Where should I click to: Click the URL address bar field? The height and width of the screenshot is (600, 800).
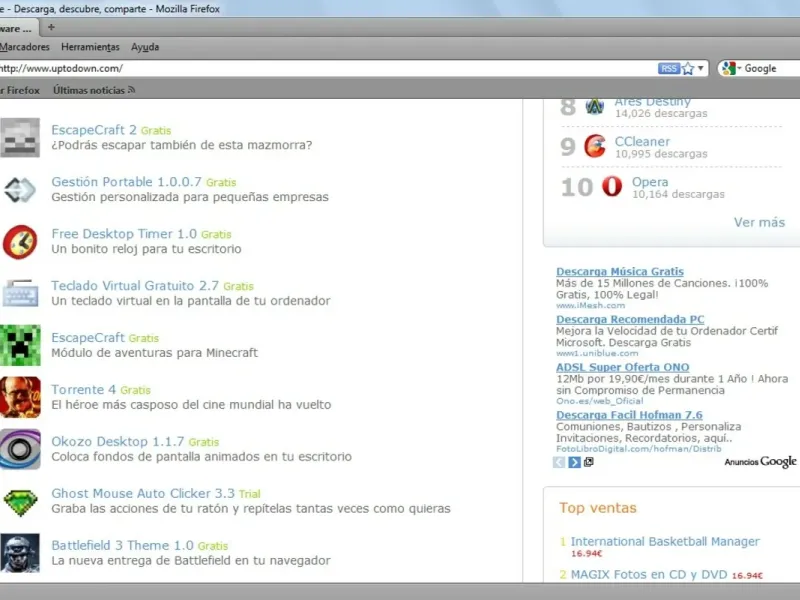pos(327,68)
